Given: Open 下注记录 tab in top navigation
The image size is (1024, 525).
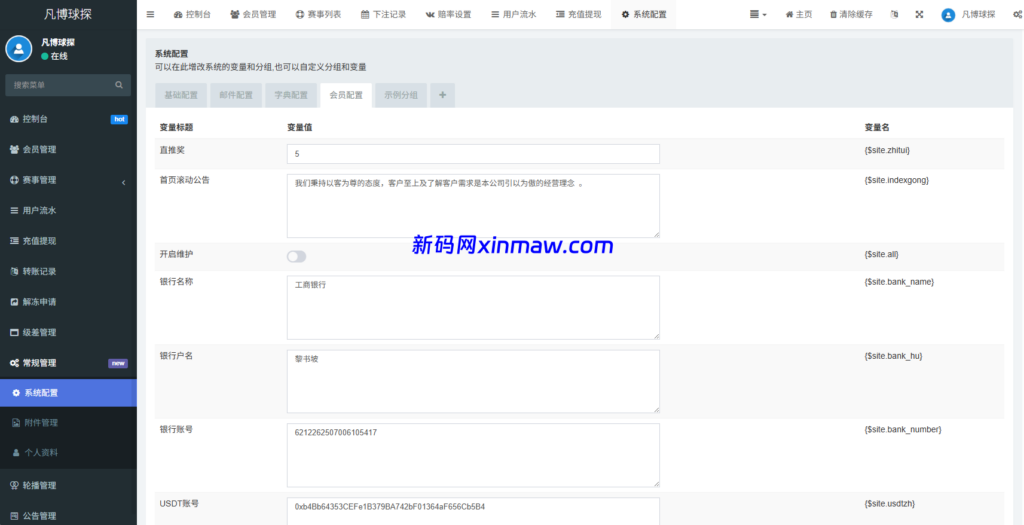Looking at the screenshot, I should (x=383, y=14).
